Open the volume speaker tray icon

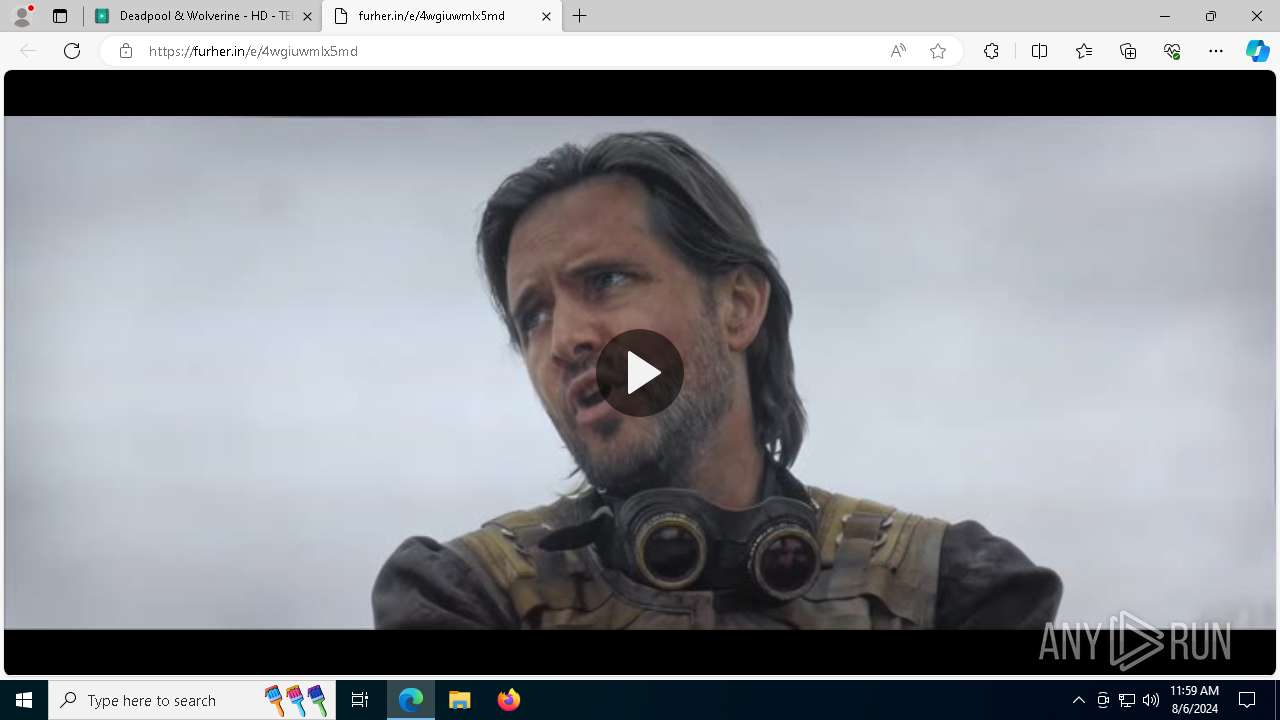point(1151,700)
